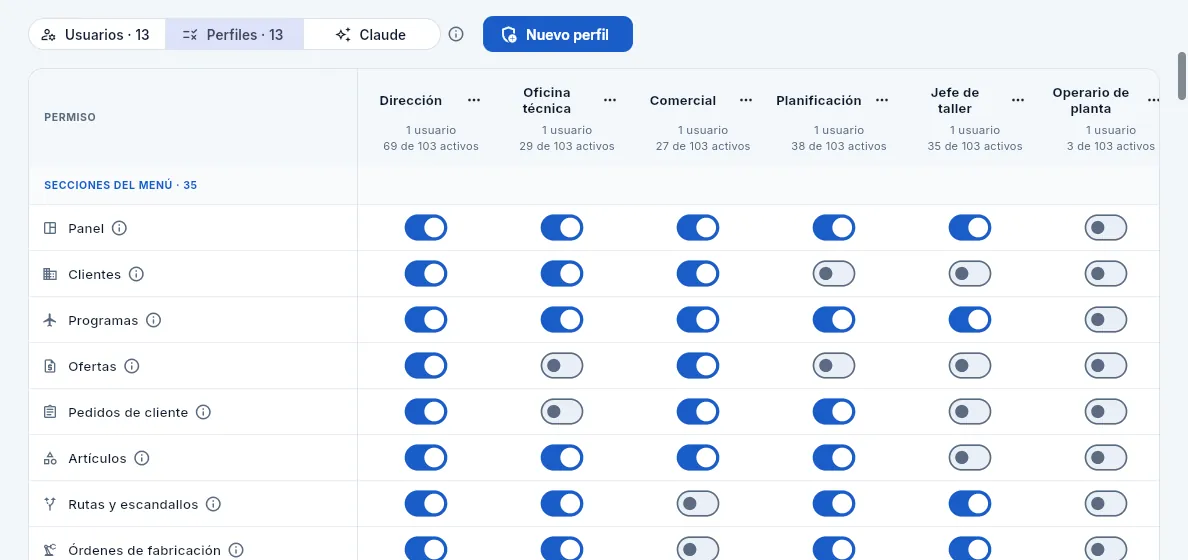Viewport: 1188px width, 560px height.
Task: Click the "Pedidos de cliente" row label
Action: tap(128, 412)
